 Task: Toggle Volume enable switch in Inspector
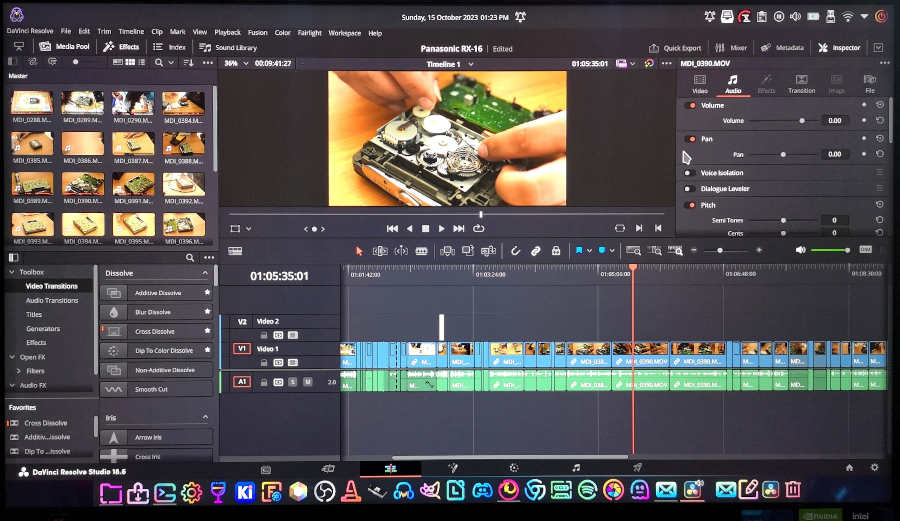[x=691, y=106]
